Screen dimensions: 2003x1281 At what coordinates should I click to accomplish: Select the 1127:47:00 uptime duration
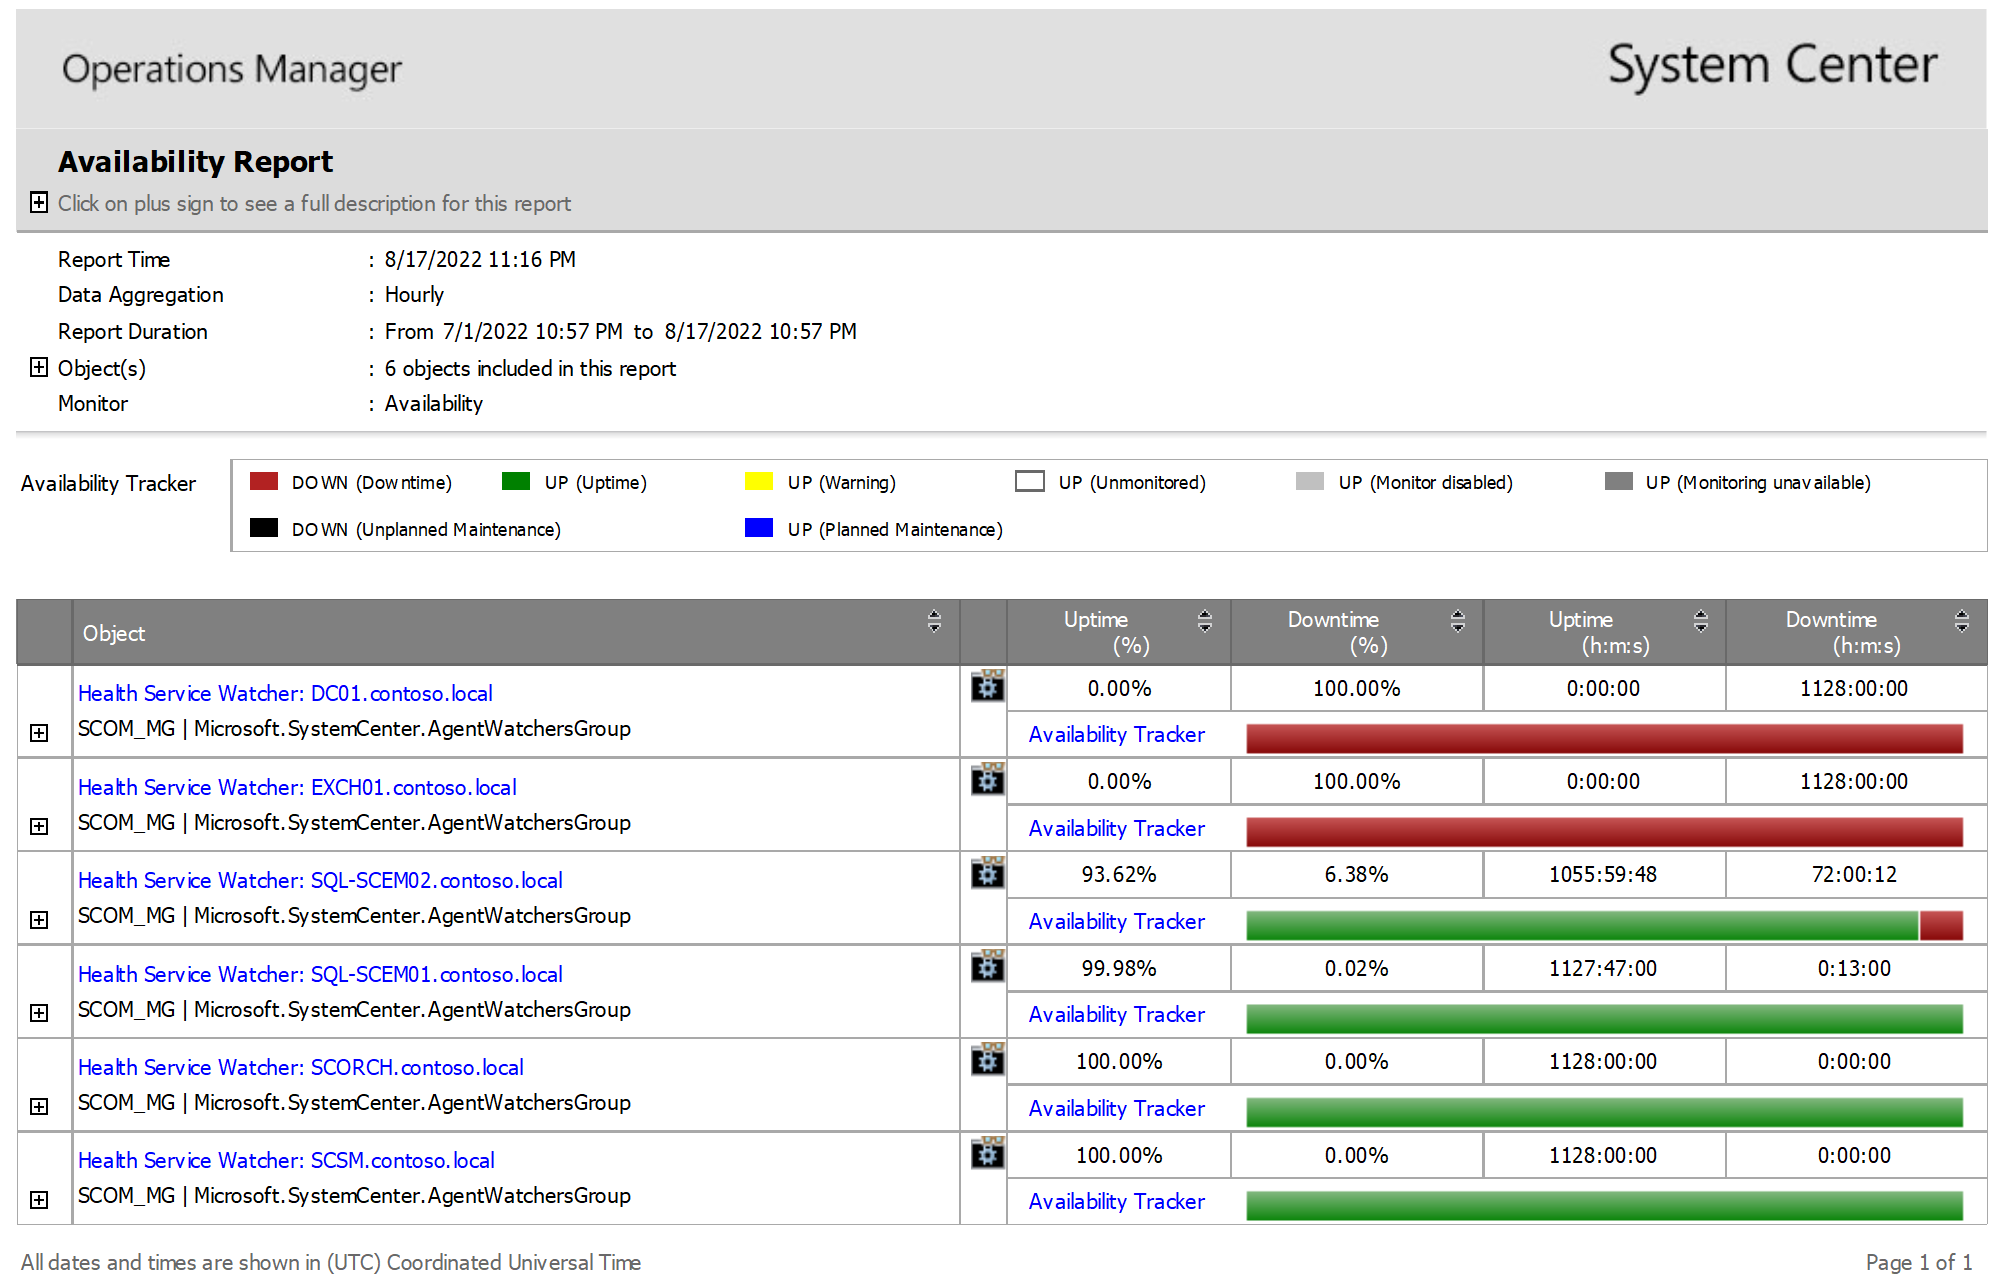coord(1603,968)
